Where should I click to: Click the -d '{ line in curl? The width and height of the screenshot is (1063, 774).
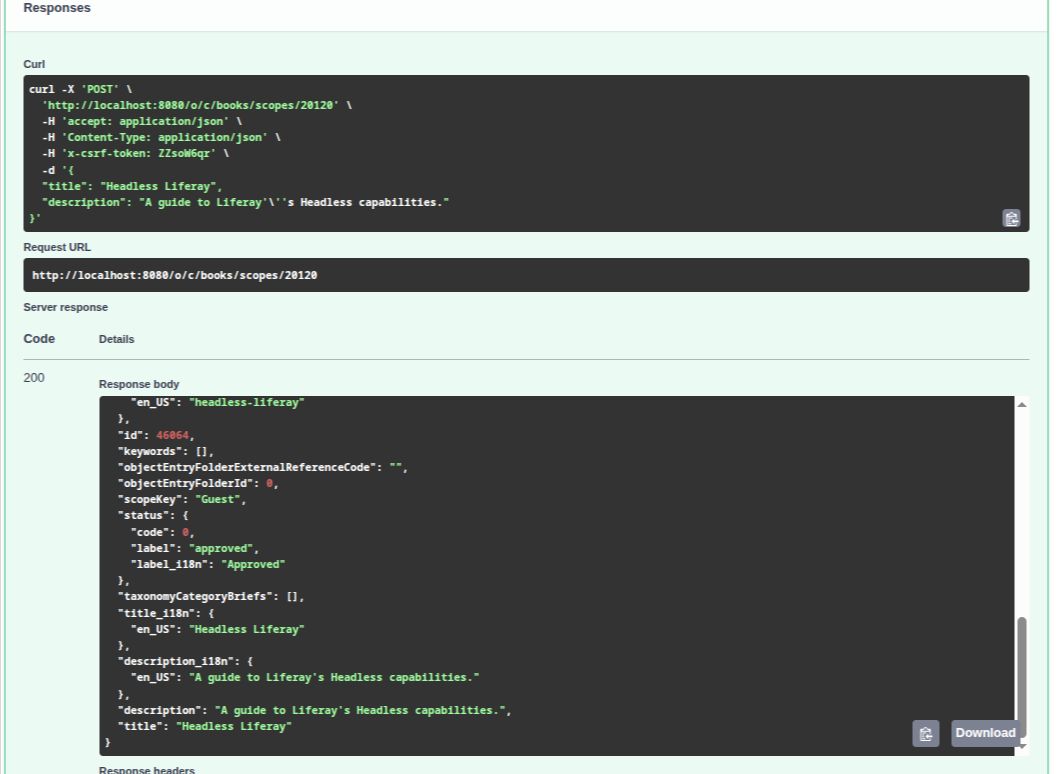58,170
